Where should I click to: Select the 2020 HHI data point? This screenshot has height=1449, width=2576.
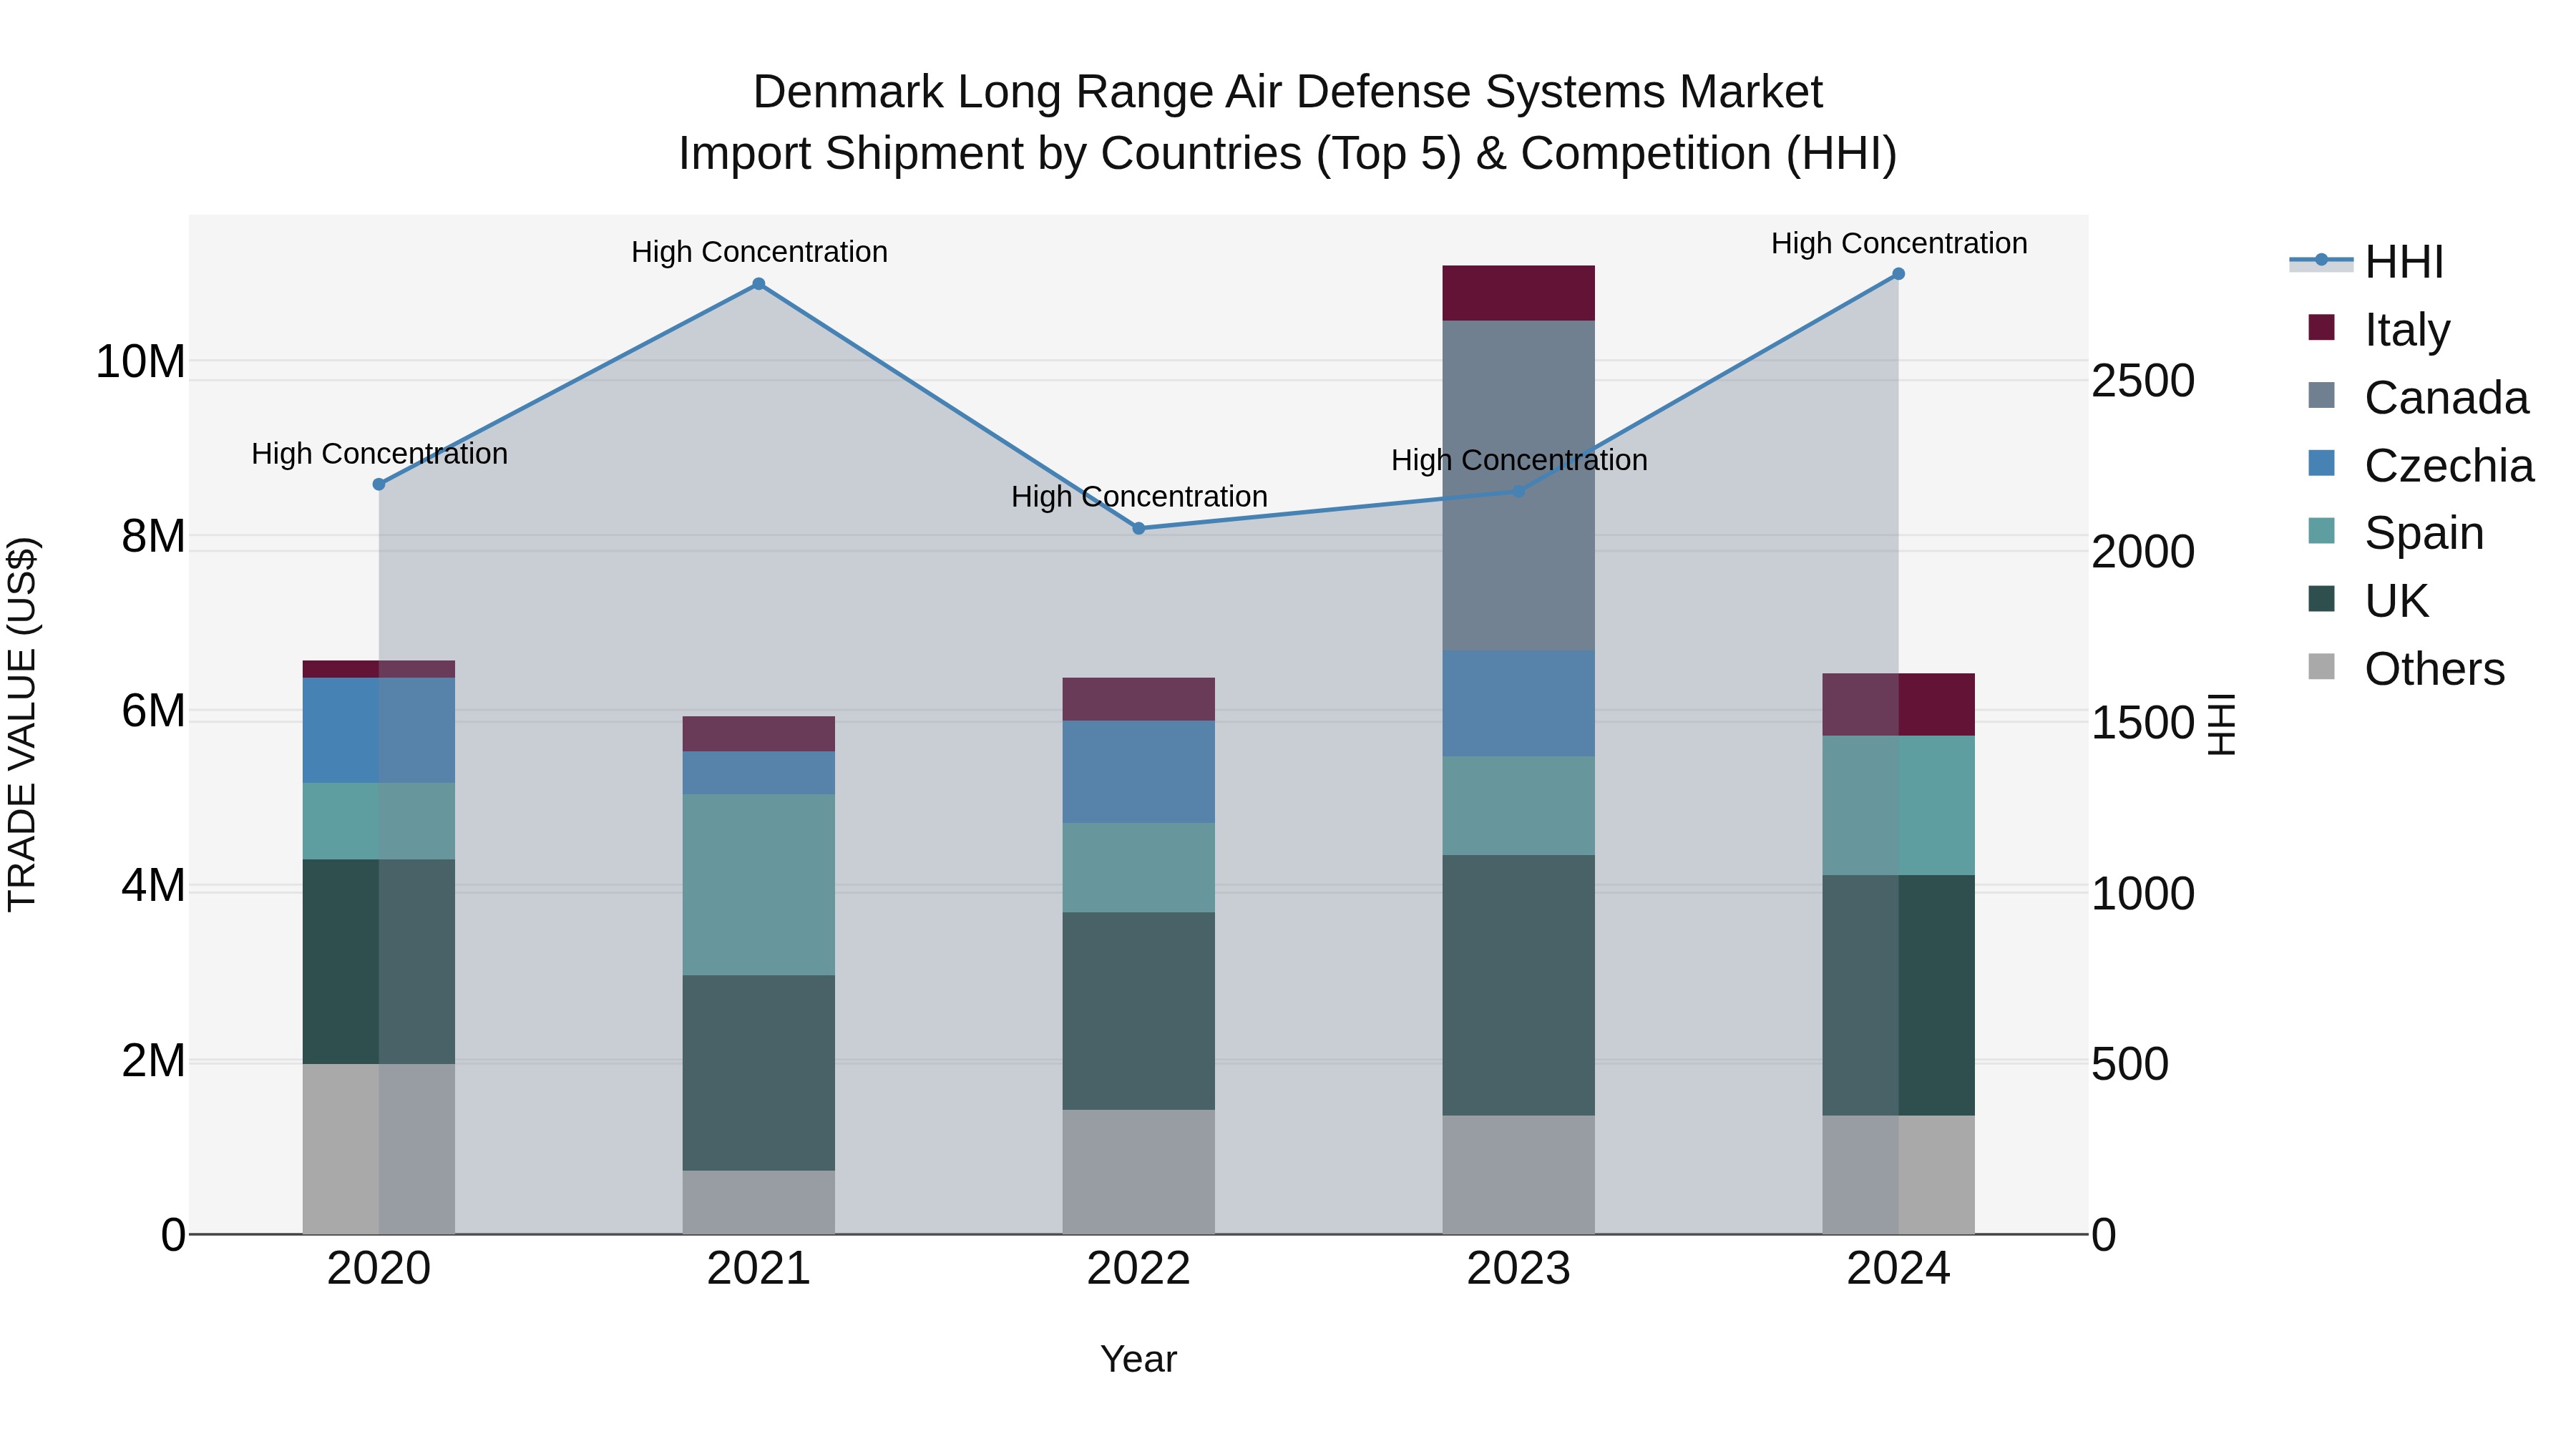379,484
